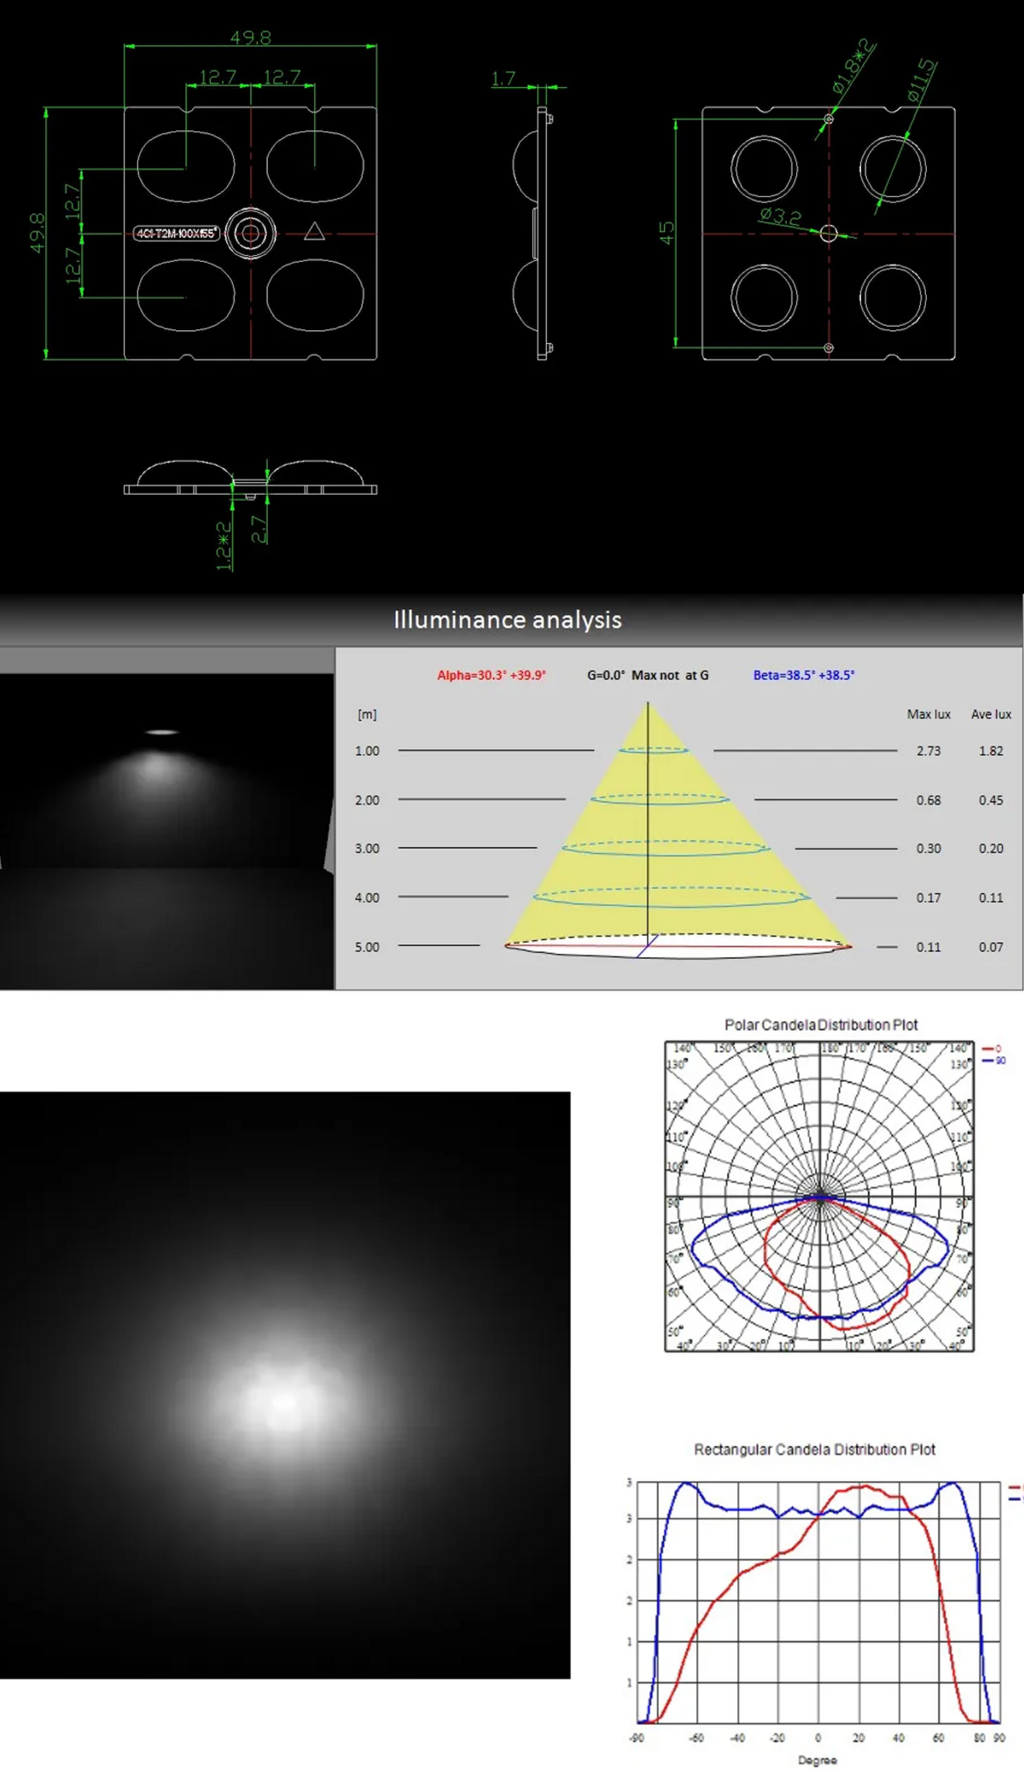The width and height of the screenshot is (1024, 1789).
Task: Click the 5.00 meter distance label
Action: (x=367, y=947)
